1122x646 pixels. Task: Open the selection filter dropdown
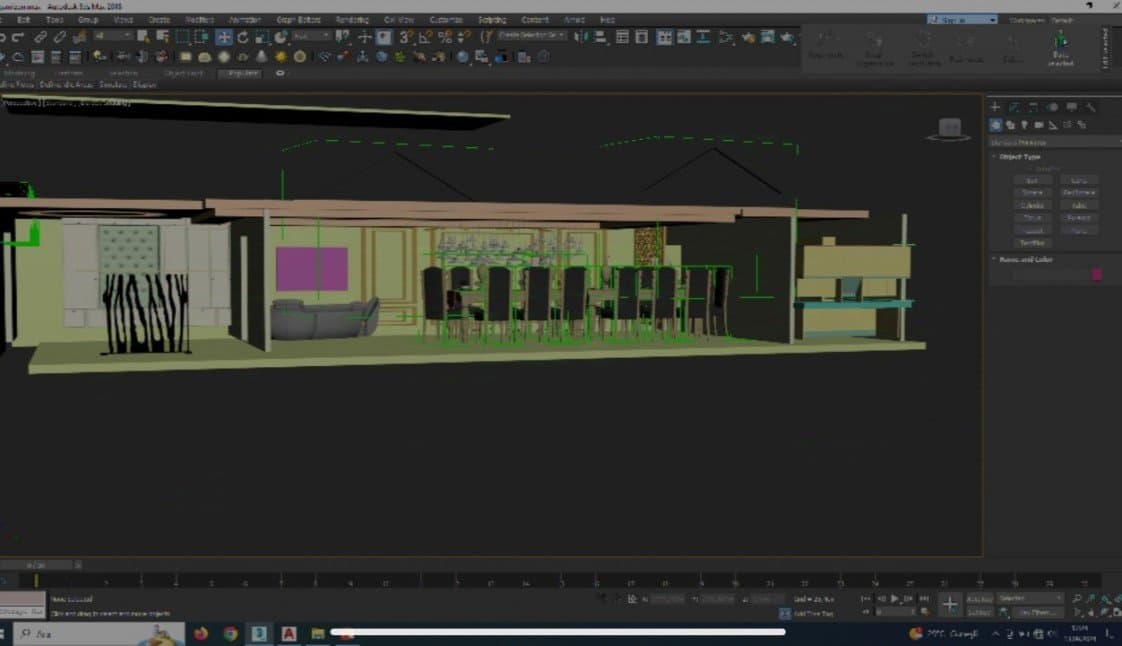[112, 36]
